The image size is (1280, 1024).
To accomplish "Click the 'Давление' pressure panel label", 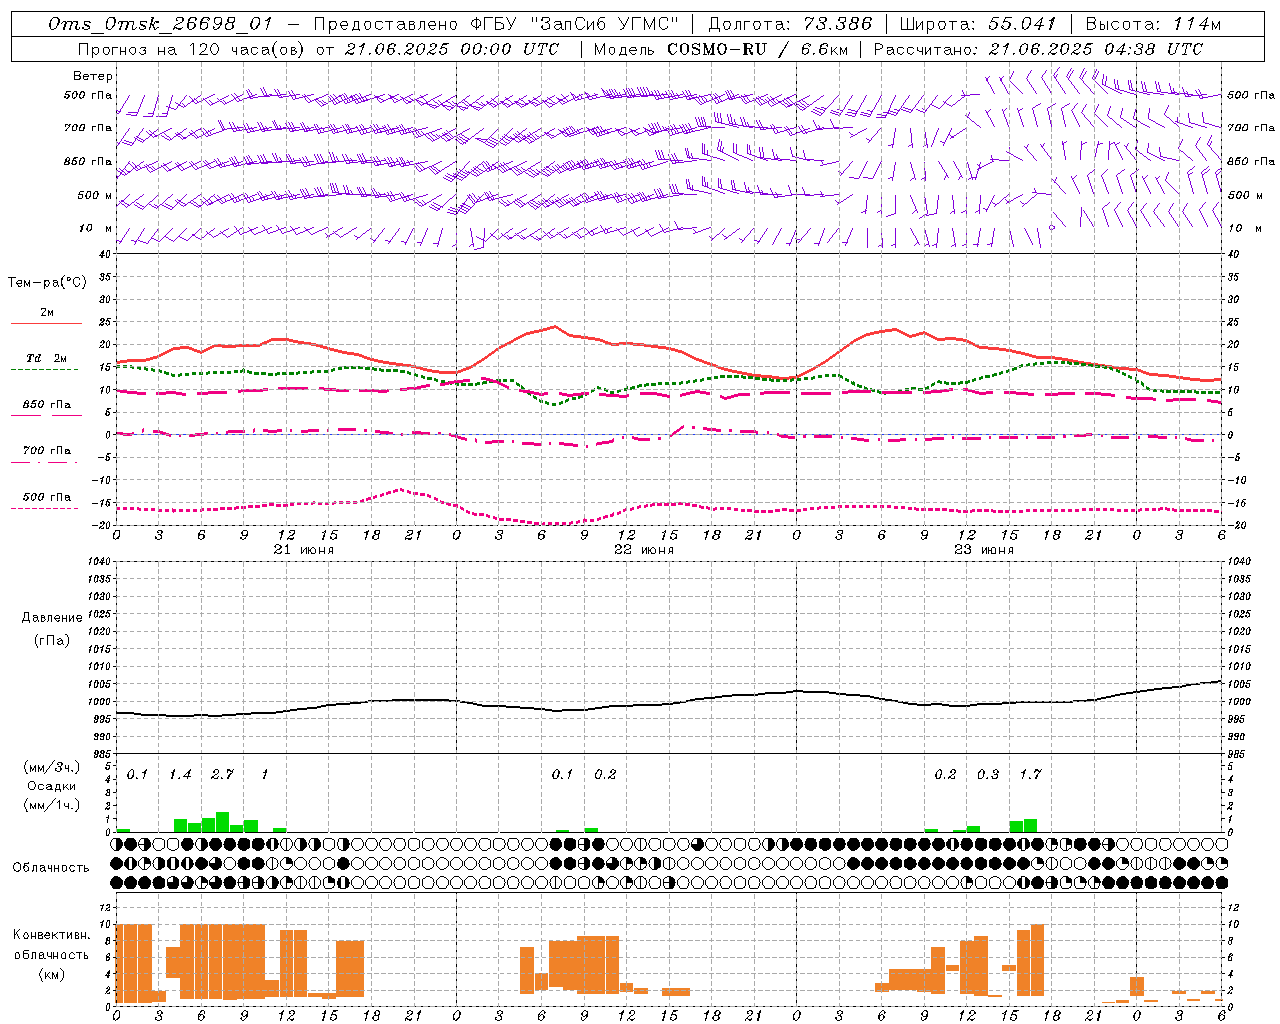I will pyautogui.click(x=52, y=618).
